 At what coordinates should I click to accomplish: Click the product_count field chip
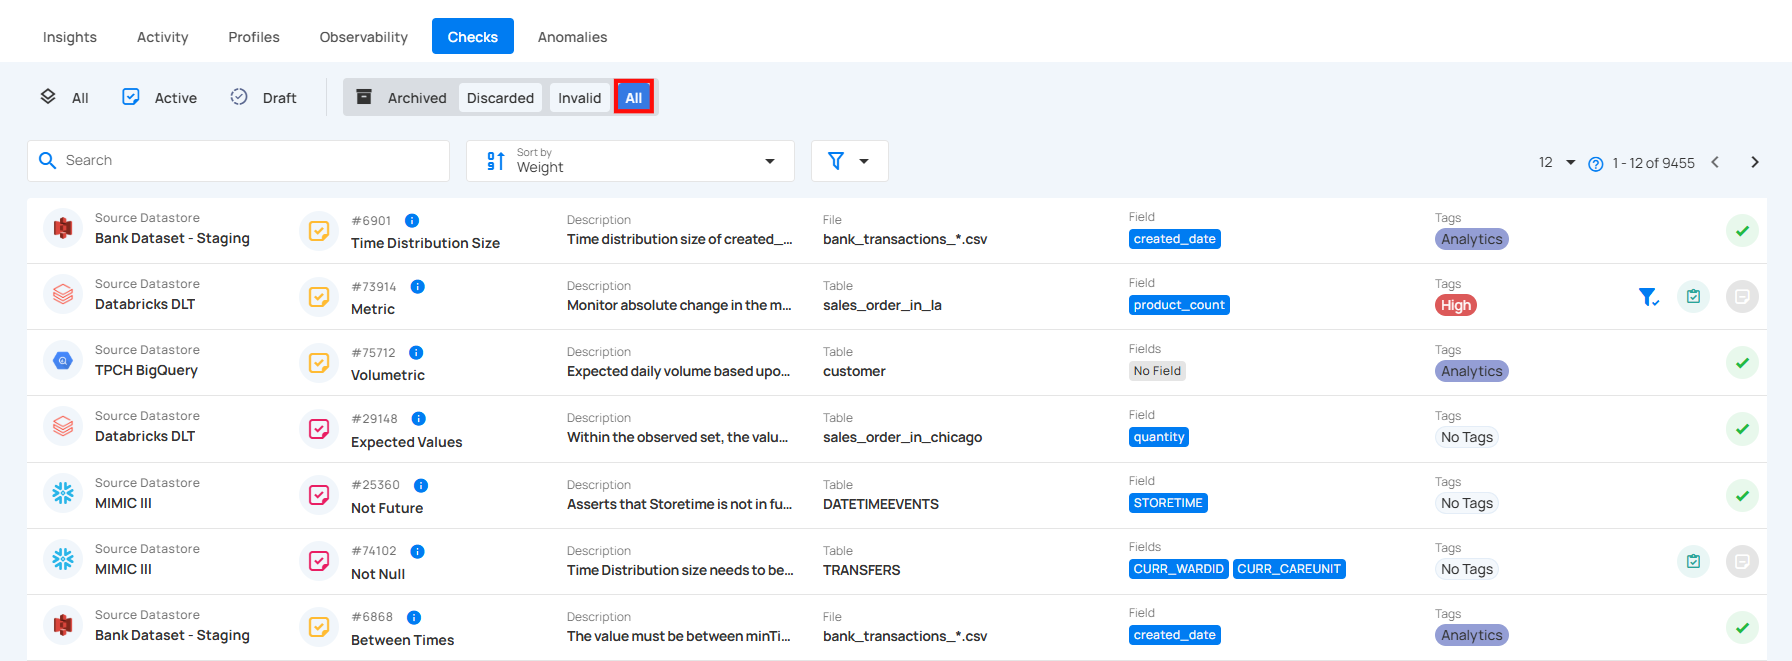tap(1179, 305)
